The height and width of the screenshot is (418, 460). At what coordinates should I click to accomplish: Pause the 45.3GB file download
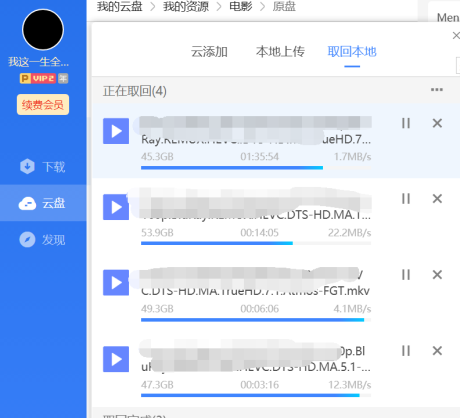[x=406, y=123]
